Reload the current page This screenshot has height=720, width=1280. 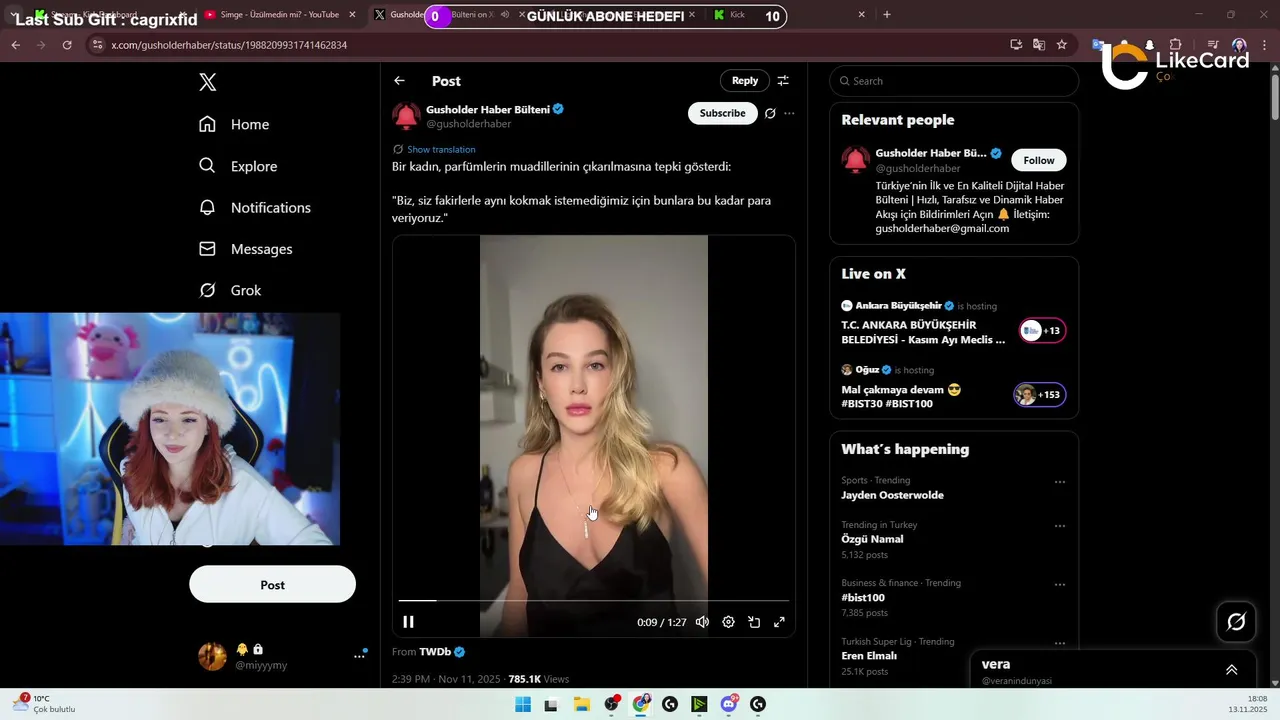point(67,45)
